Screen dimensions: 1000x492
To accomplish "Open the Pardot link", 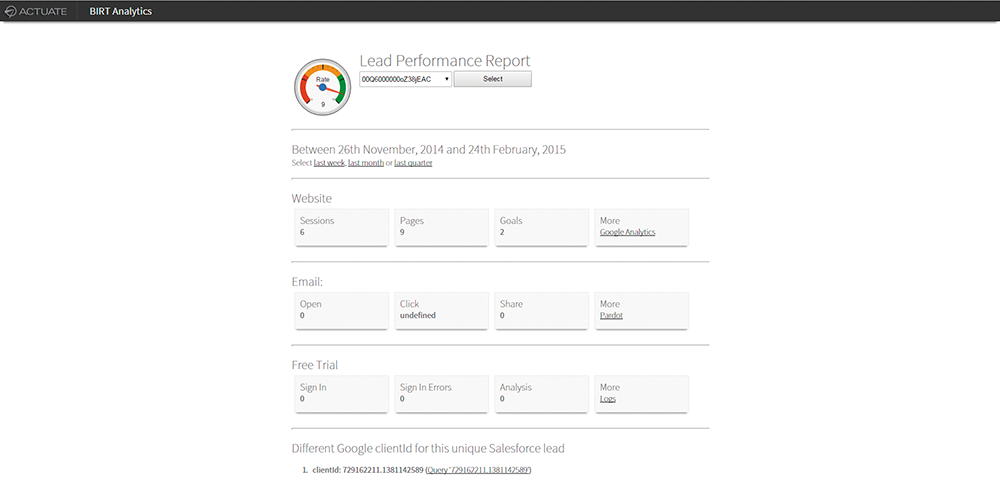I will (610, 315).
